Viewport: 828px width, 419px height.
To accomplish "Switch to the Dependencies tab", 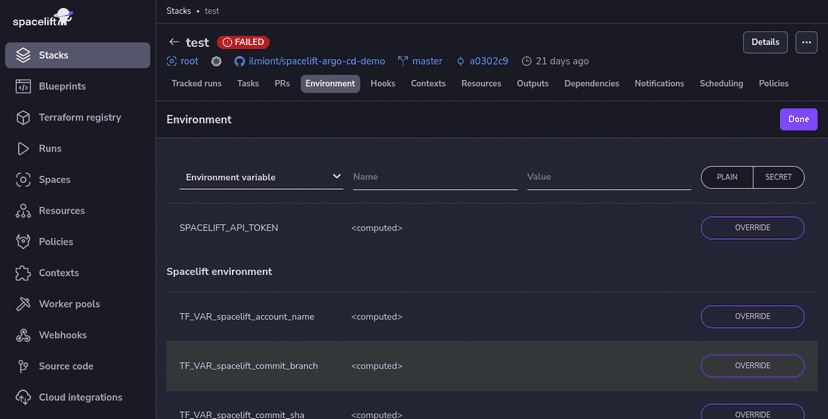I will [591, 84].
